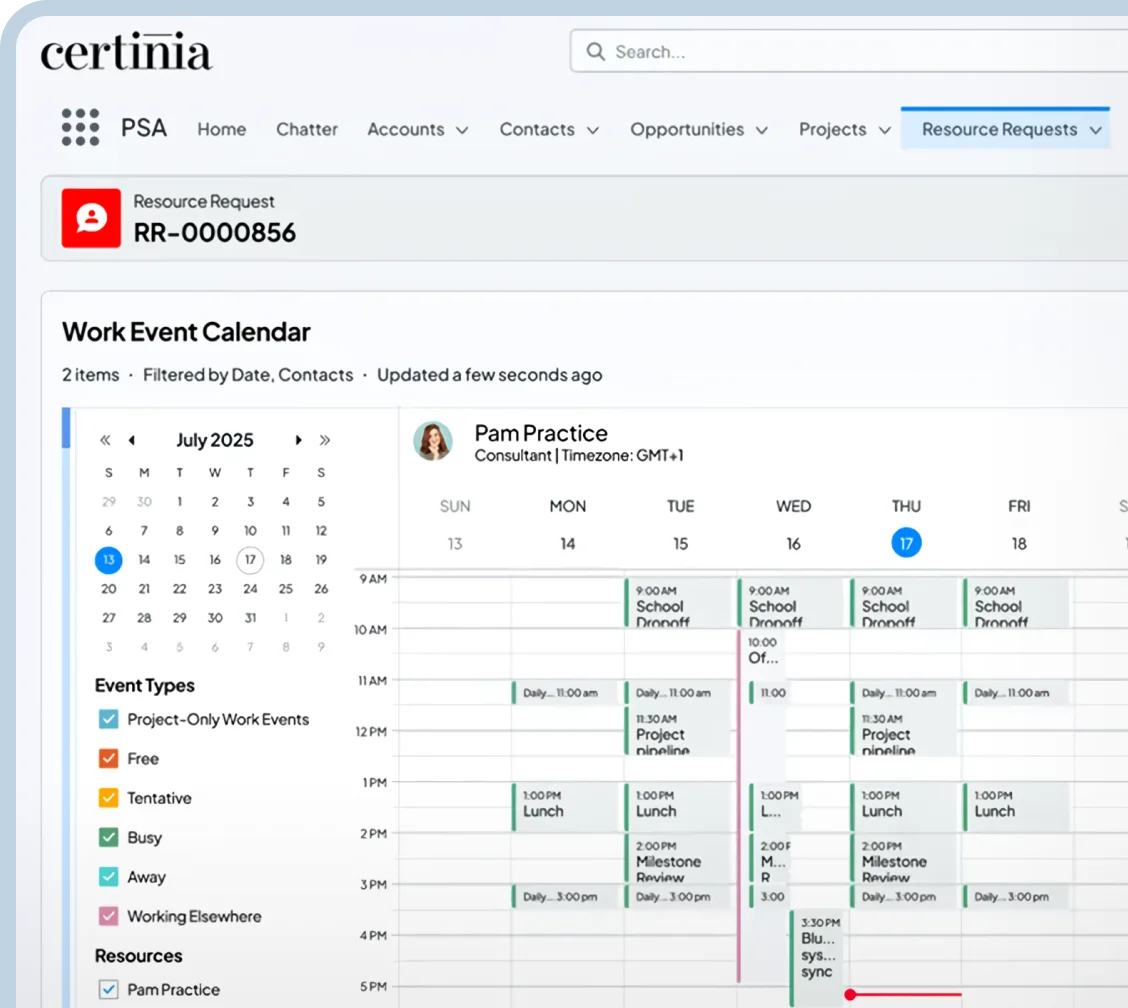Click the red Resource Request icon
The height and width of the screenshot is (1008, 1128).
coord(91,218)
